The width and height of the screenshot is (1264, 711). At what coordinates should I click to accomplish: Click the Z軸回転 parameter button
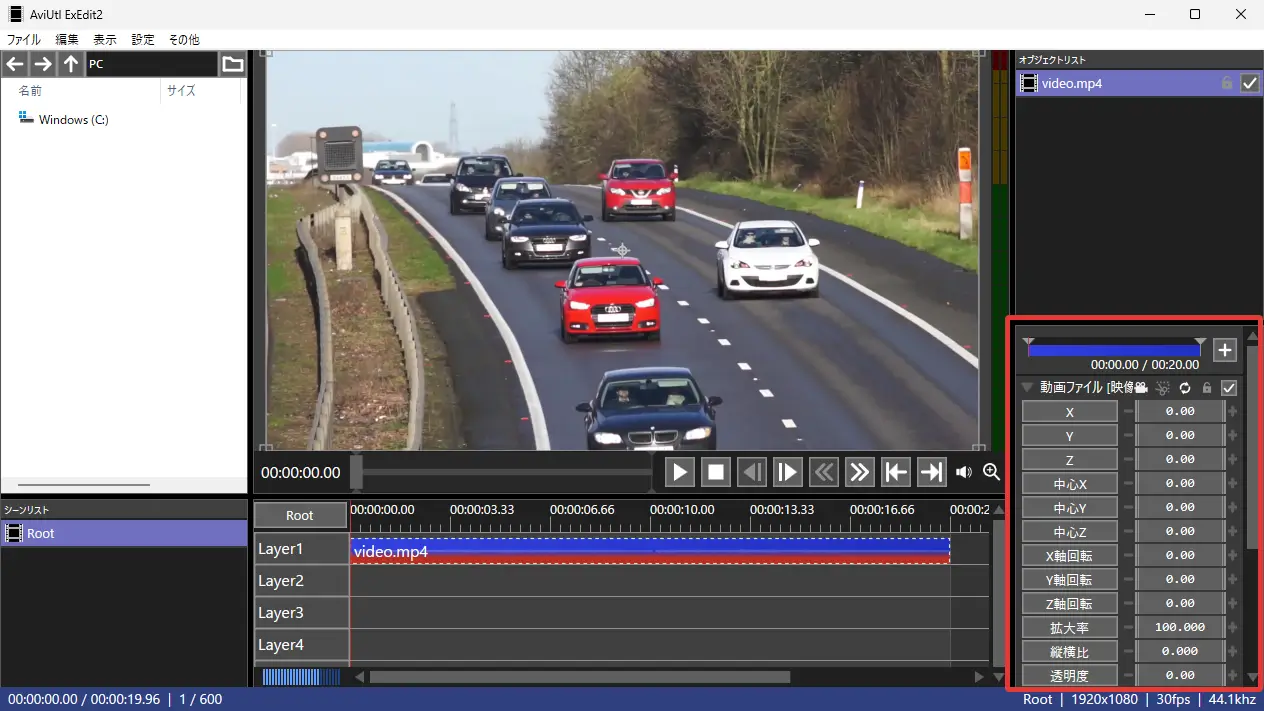coord(1069,603)
